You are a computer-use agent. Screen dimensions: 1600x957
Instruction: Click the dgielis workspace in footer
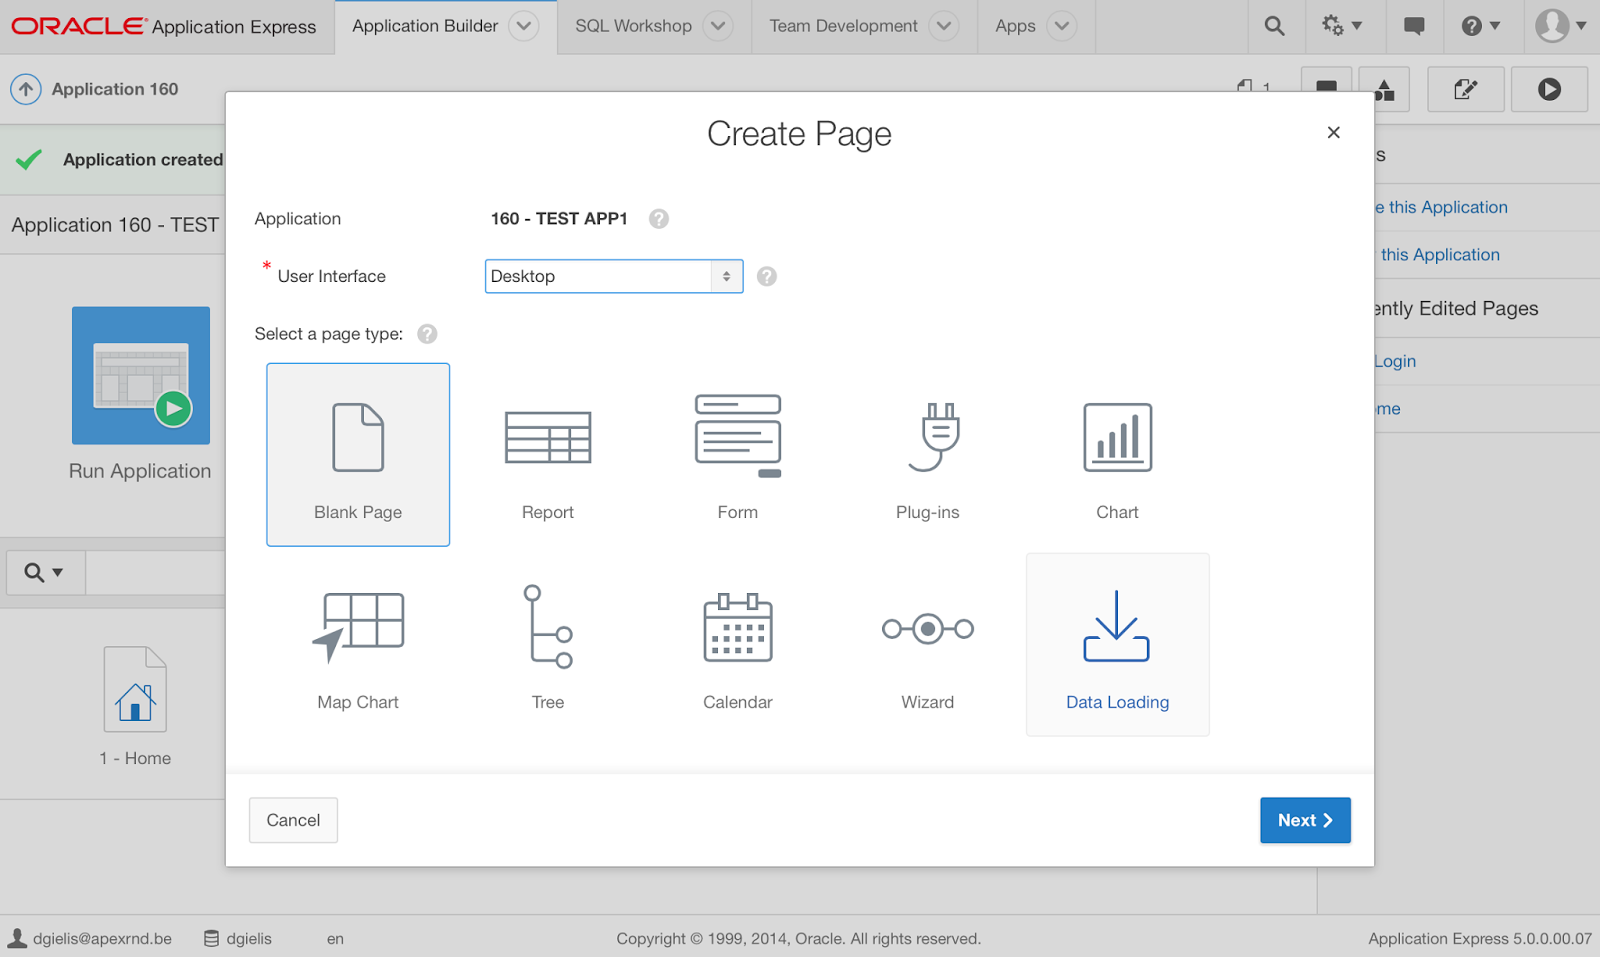pyautogui.click(x=238, y=938)
